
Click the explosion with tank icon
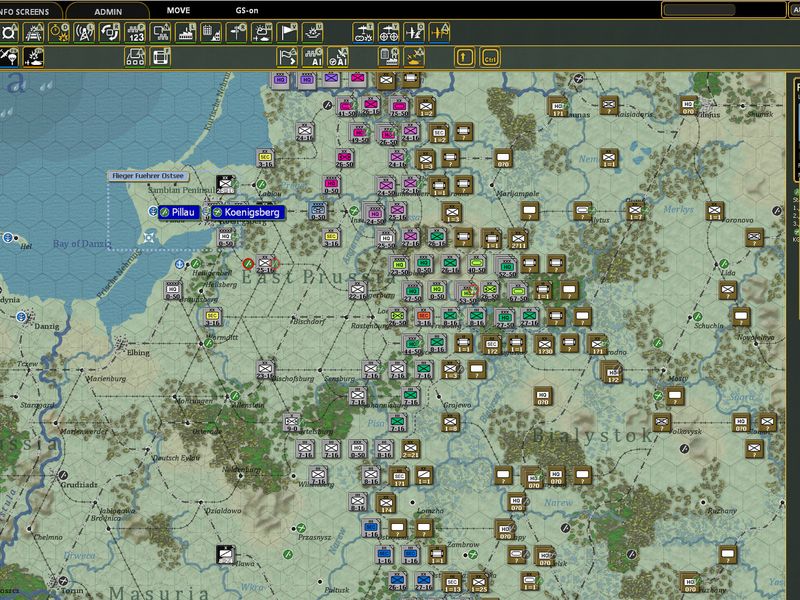click(x=34, y=57)
